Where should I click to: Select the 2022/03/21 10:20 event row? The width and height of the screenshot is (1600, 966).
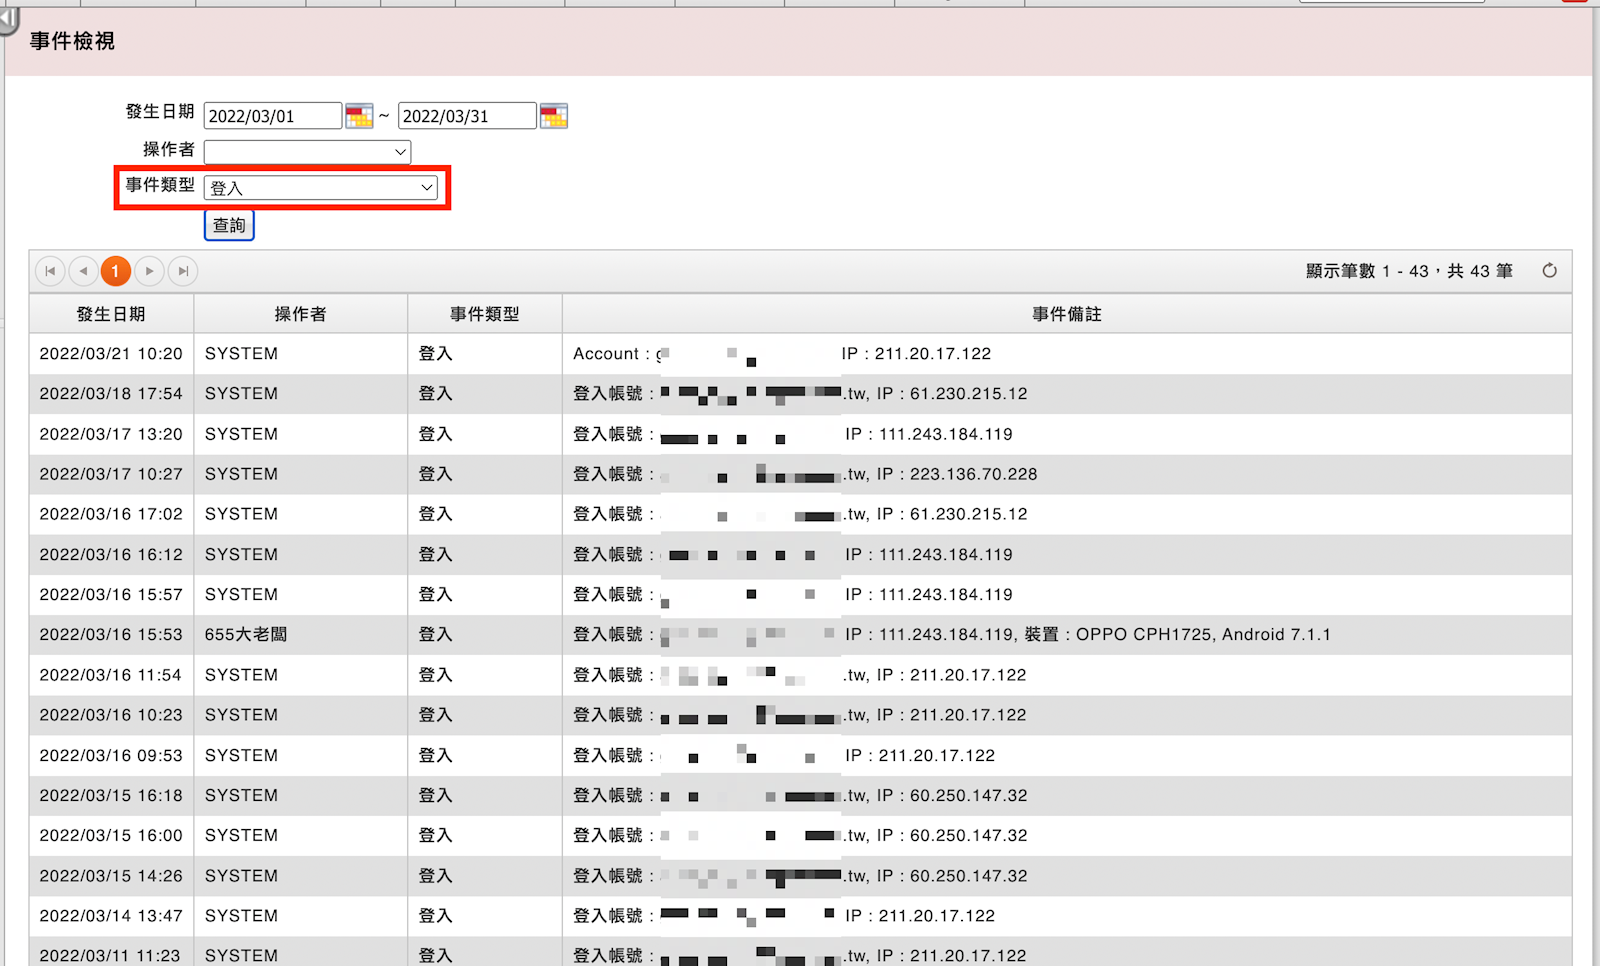tap(111, 354)
